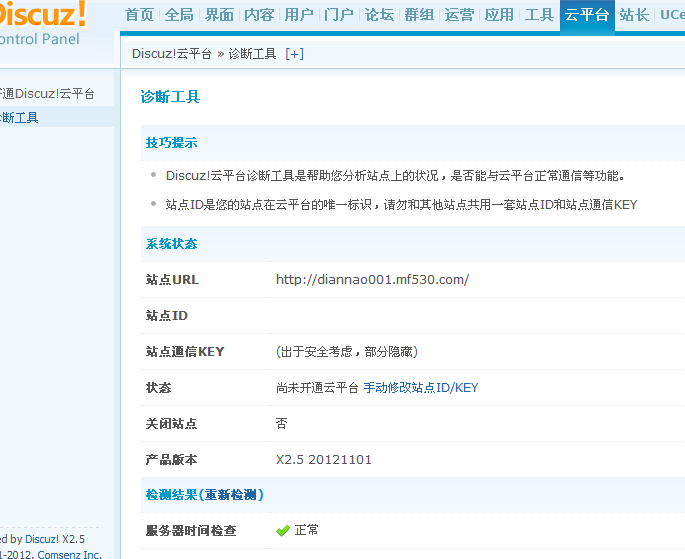This screenshot has height=559, width=685.
Task: Click the [+] add-to-favorites link
Action: pos(294,54)
